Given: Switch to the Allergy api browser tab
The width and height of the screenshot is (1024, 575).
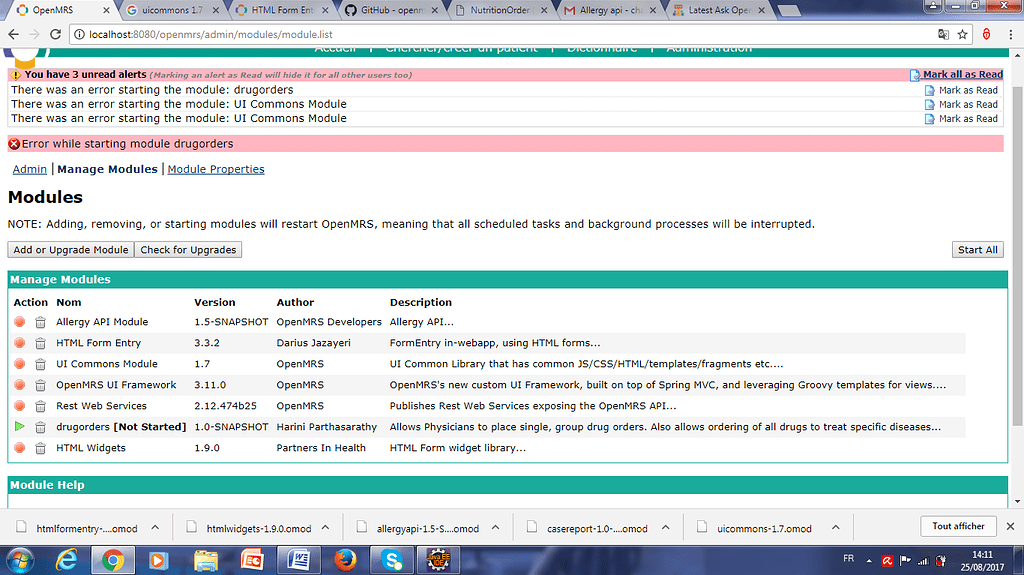Looking at the screenshot, I should click(606, 10).
